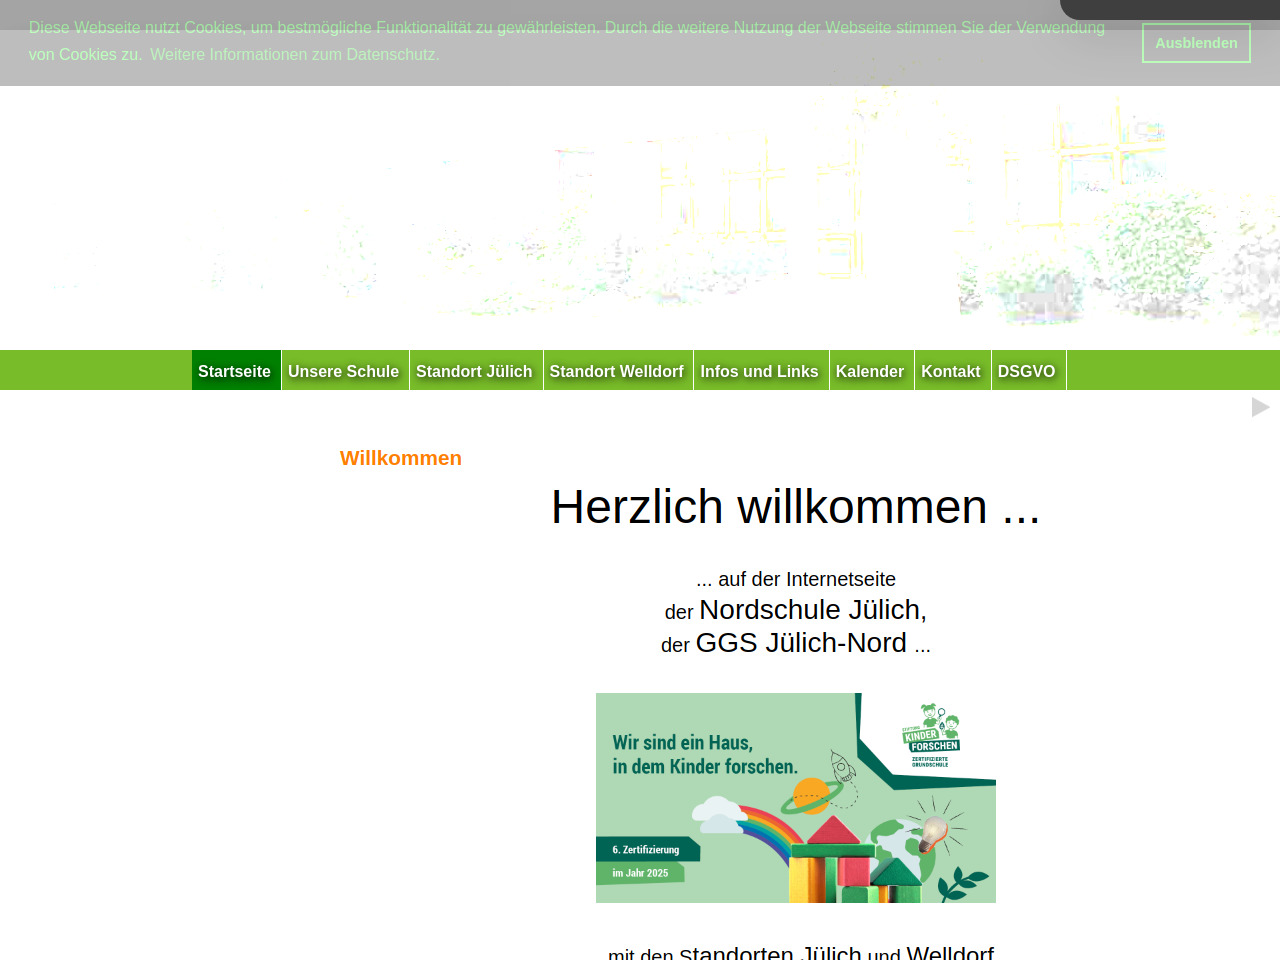Viewport: 1280px width, 960px height.
Task: Click the gray play arrow icon
Action: coord(1260,407)
